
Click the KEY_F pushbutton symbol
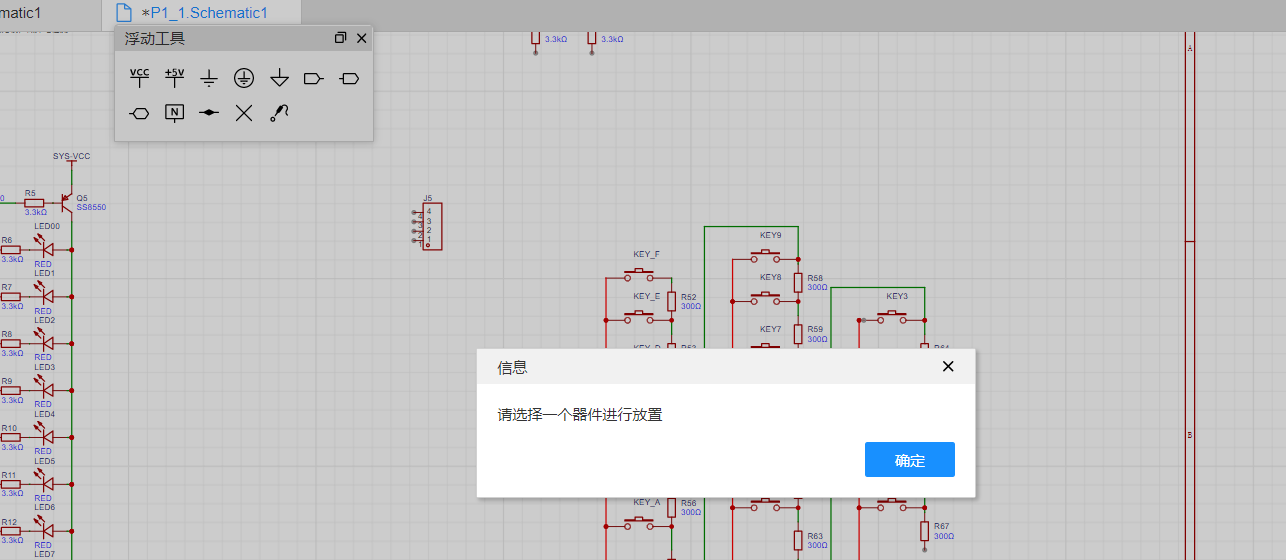coord(639,273)
